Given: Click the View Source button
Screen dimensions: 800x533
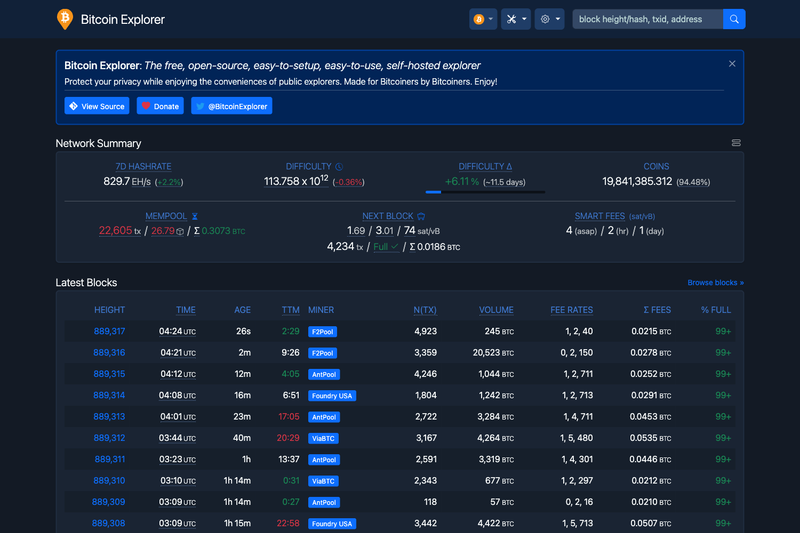Looking at the screenshot, I should [97, 106].
